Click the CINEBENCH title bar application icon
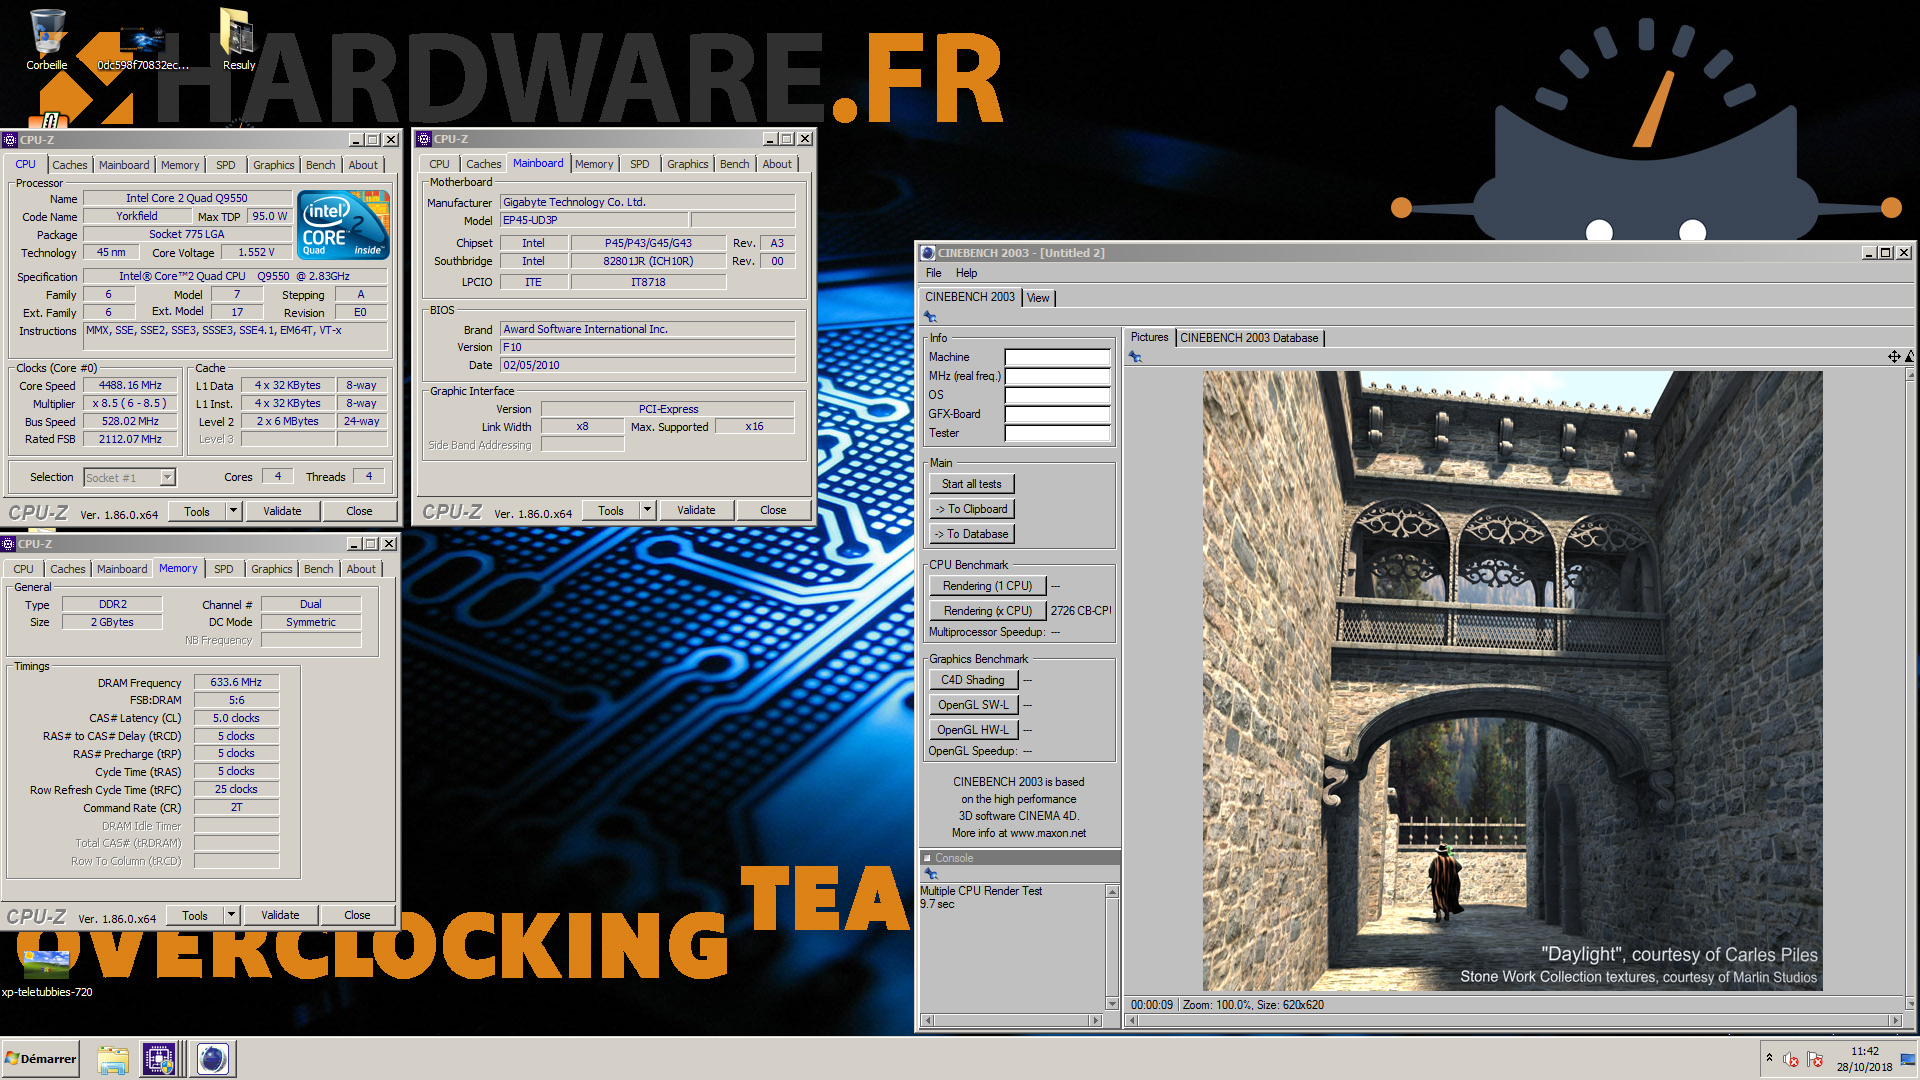The height and width of the screenshot is (1080, 1920). pos(928,253)
